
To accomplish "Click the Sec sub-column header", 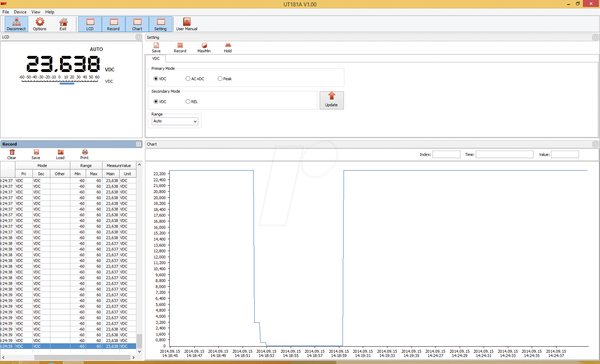I will click(41, 173).
